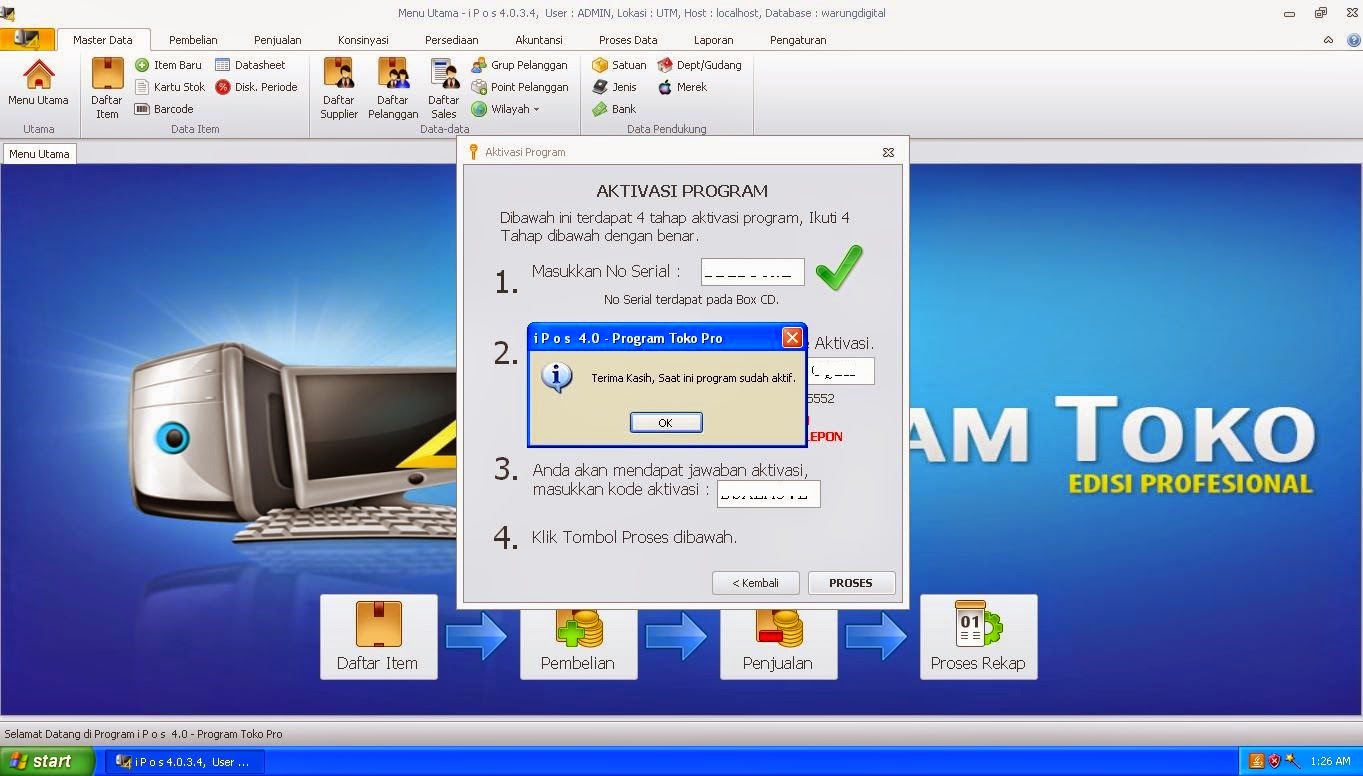
Task: Switch to the Konsinyasi tab
Action: click(363, 40)
